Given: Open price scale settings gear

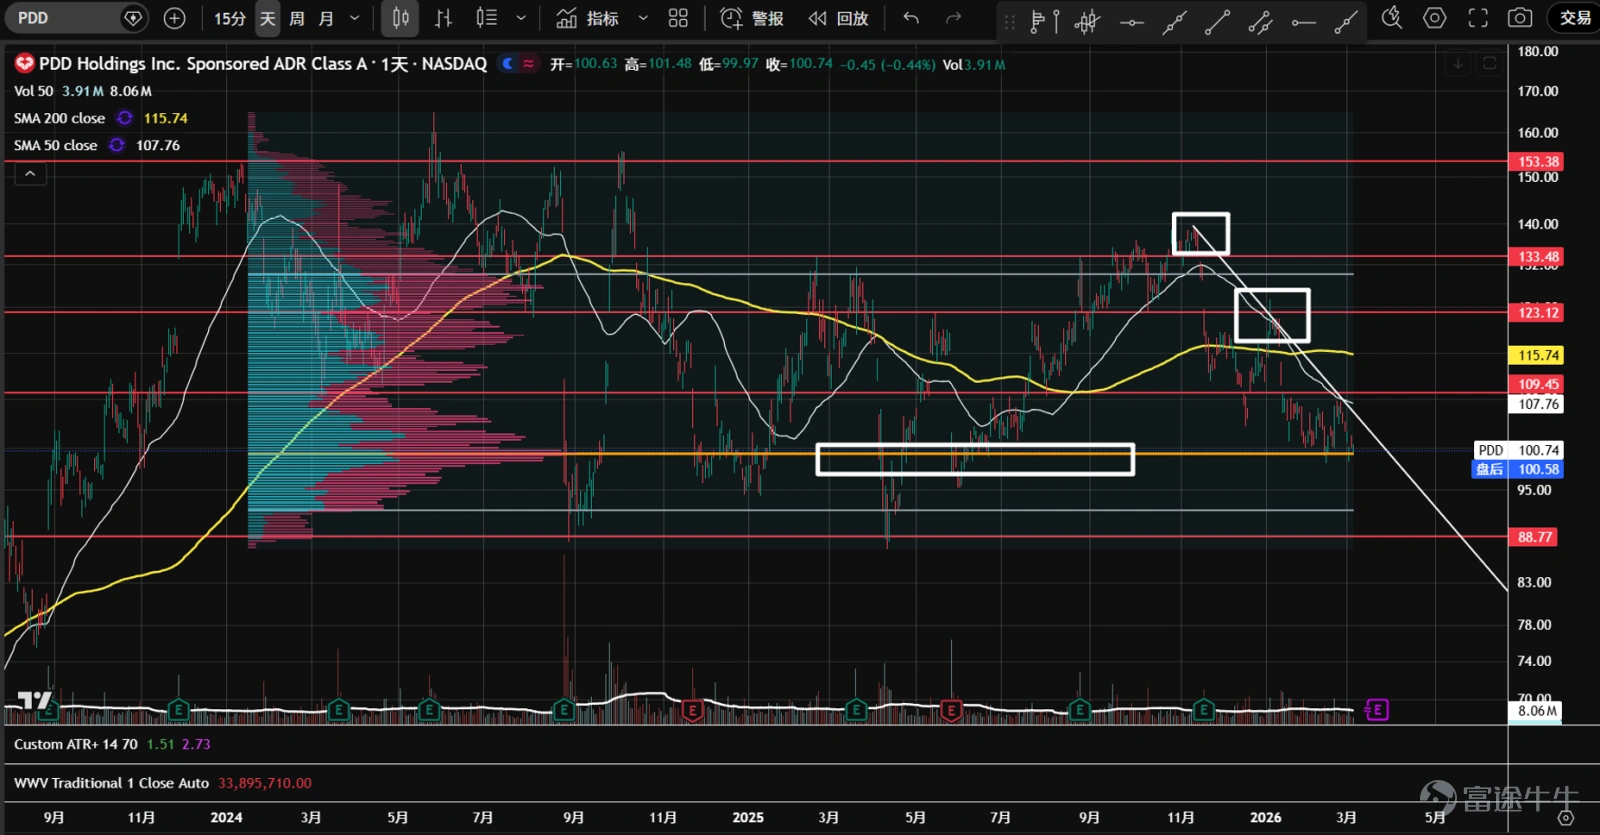Looking at the screenshot, I should [1565, 818].
